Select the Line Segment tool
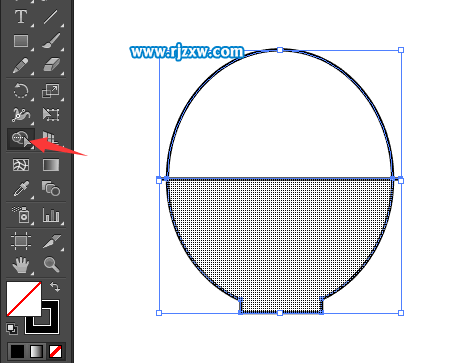This screenshot has width=451, height=363. click(x=50, y=17)
